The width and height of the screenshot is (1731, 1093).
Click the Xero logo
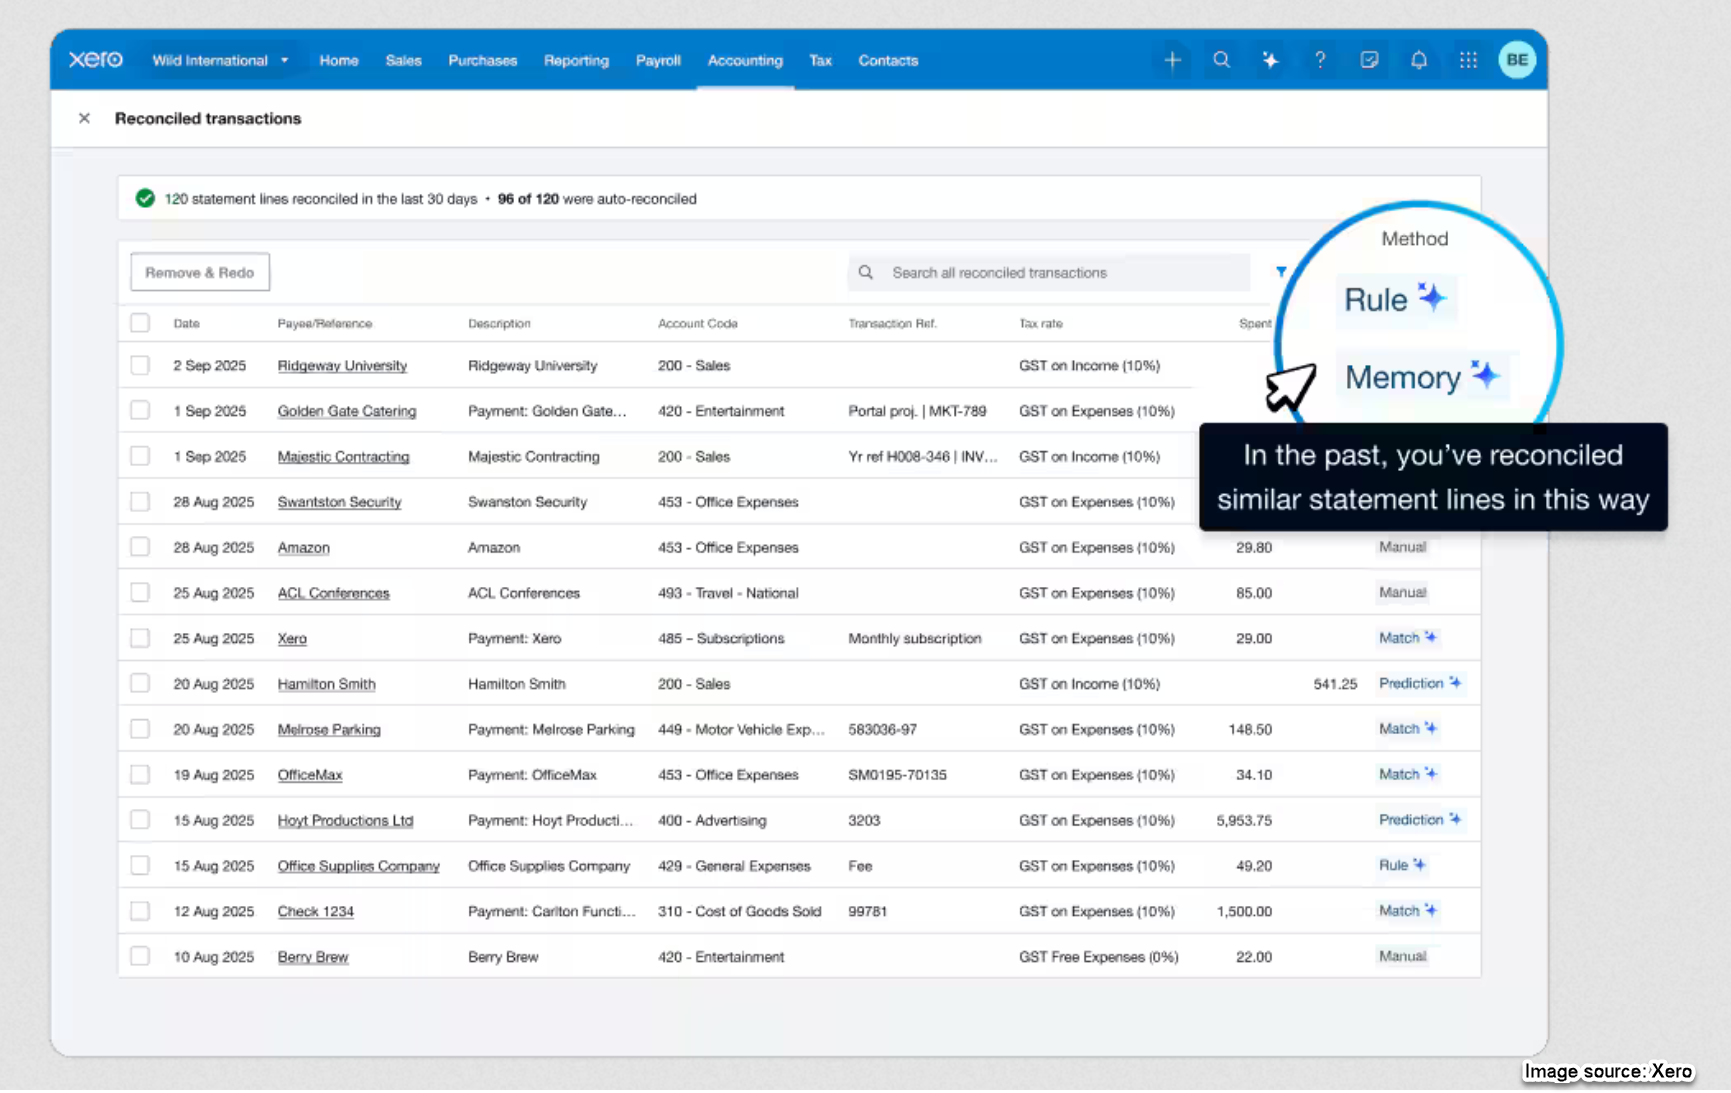click(x=95, y=60)
